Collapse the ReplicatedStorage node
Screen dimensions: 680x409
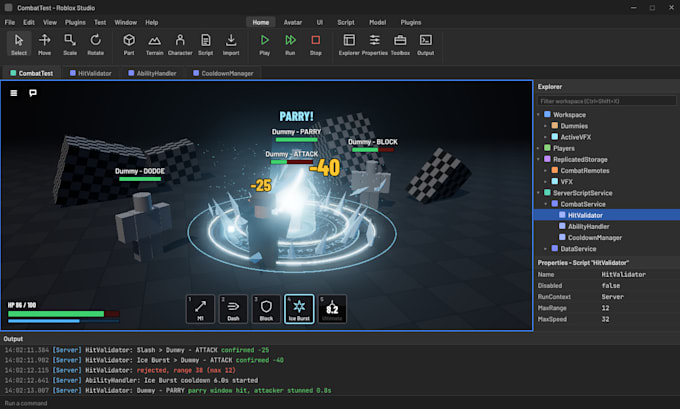pos(539,159)
